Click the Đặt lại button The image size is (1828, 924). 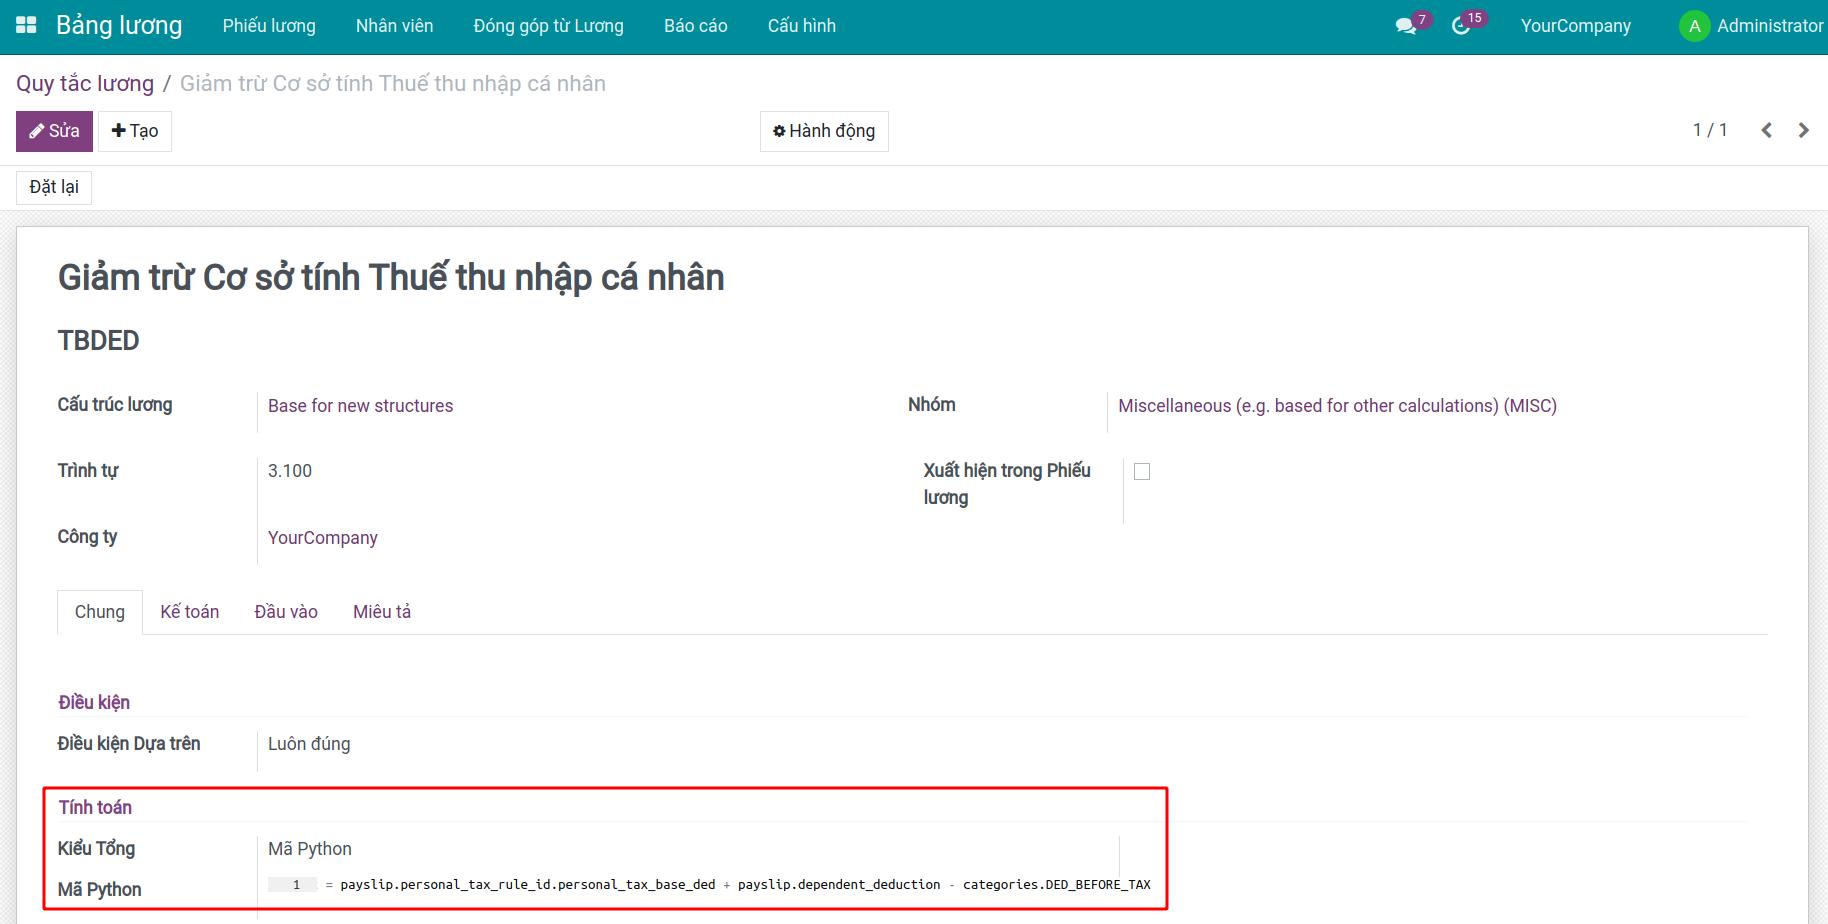[x=54, y=187]
